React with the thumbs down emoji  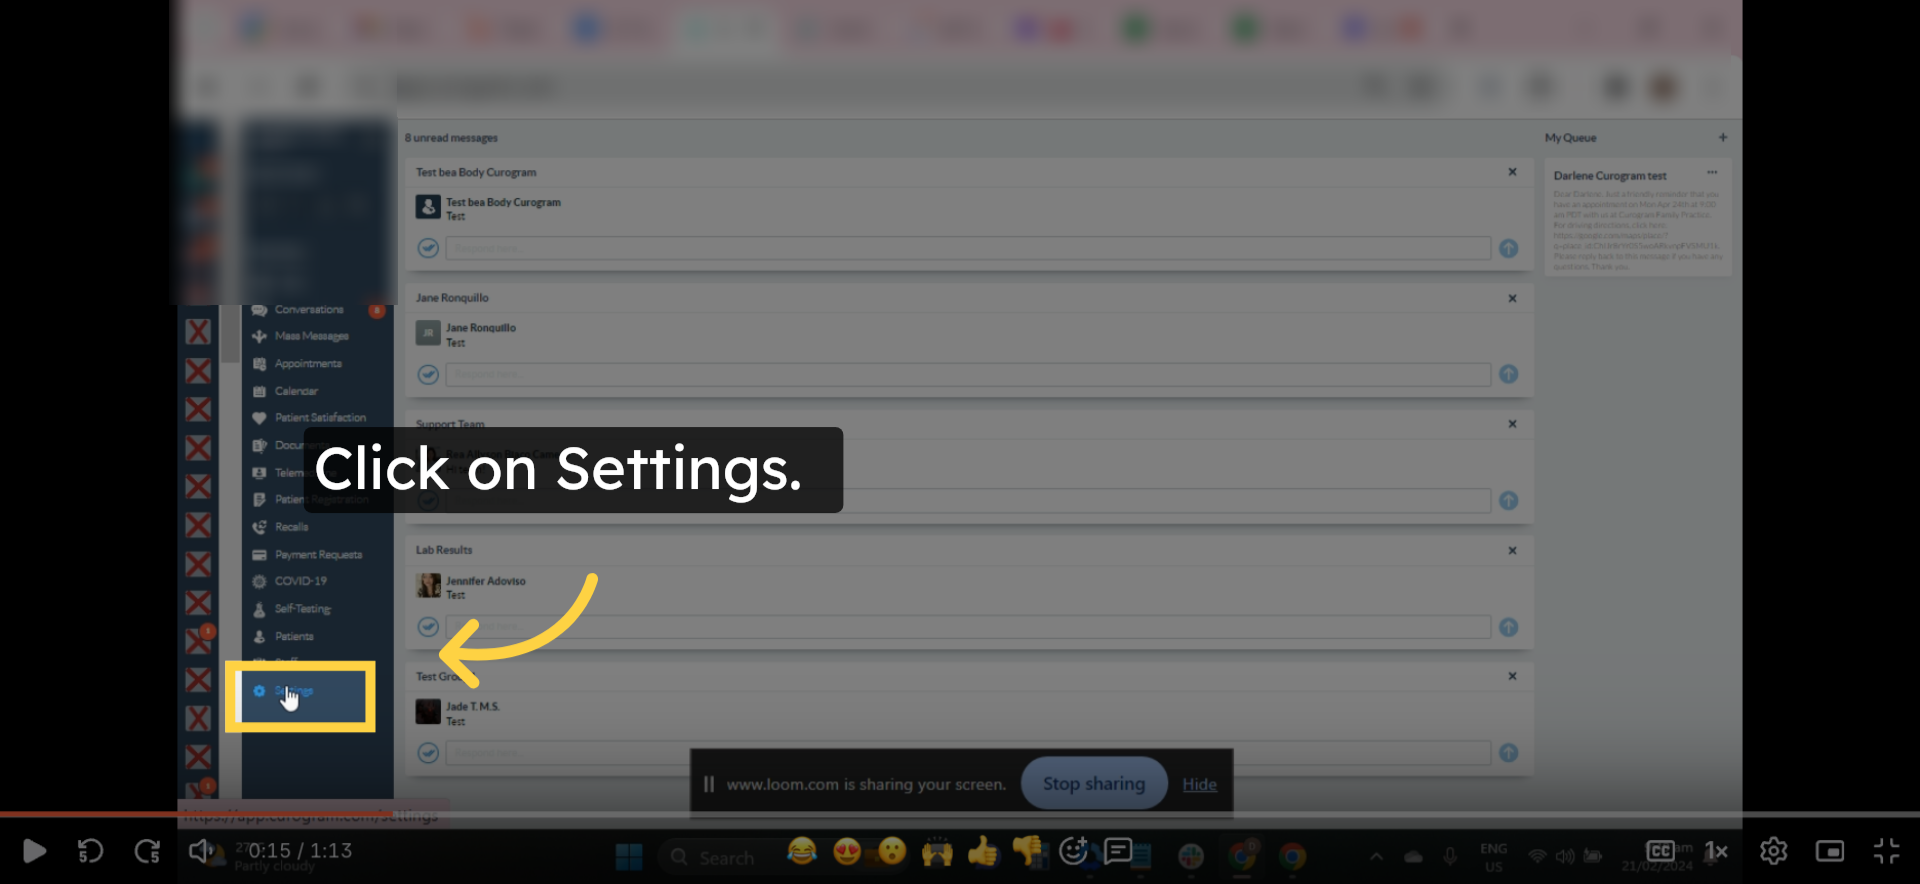(1027, 851)
